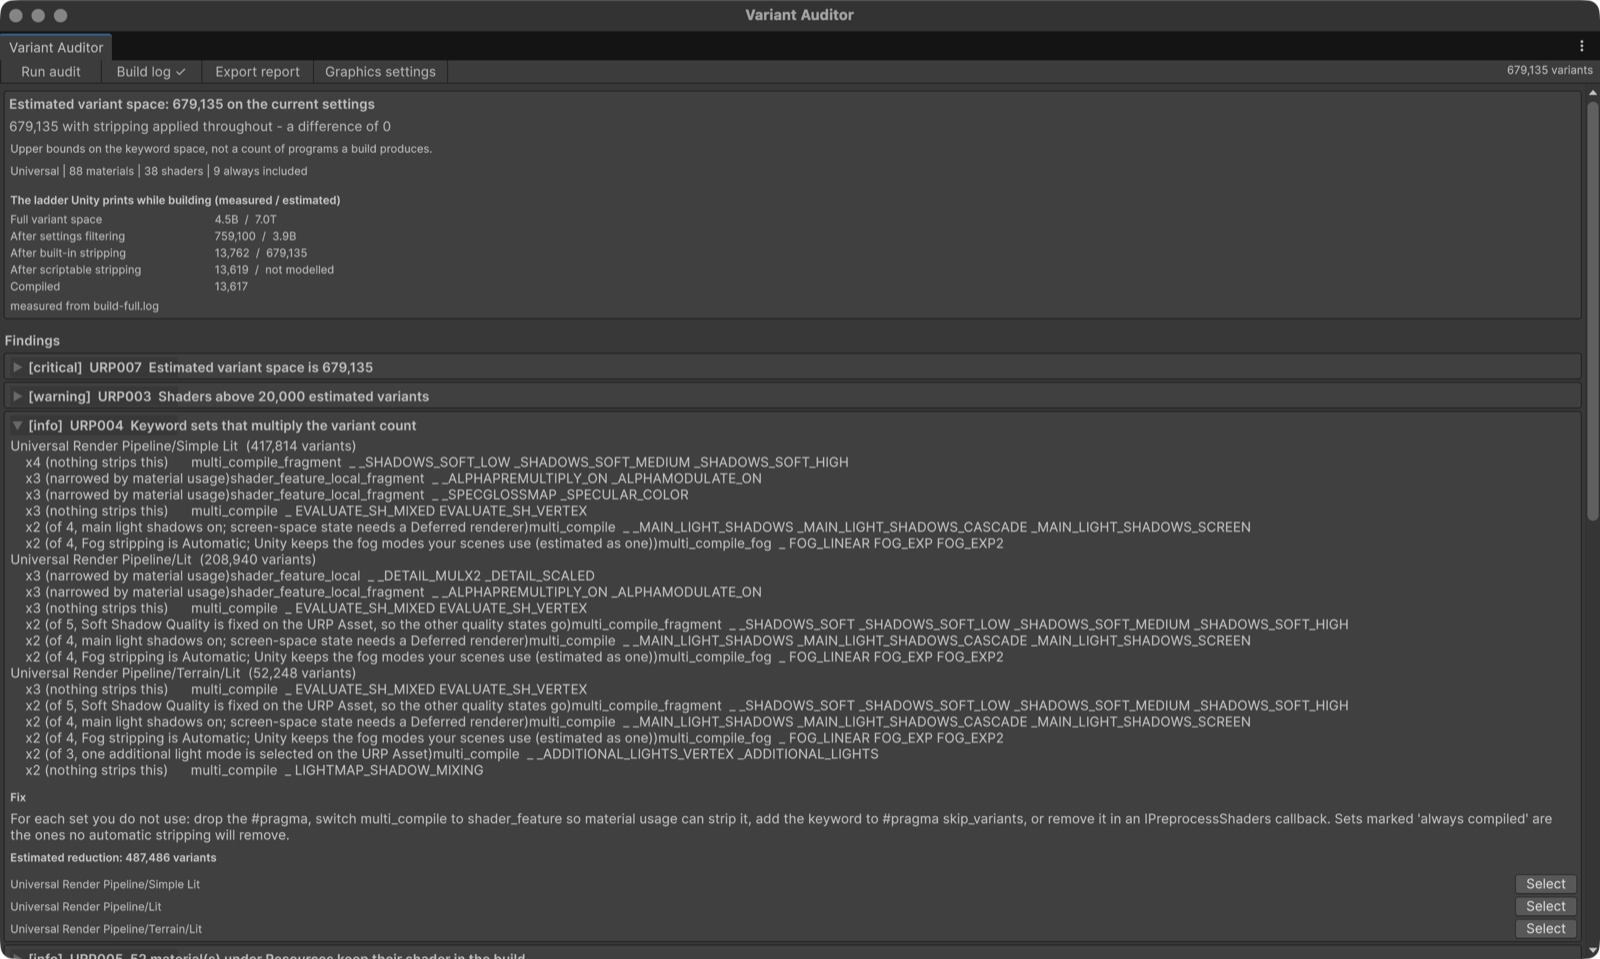Click 'Estimated variant space: 679,135' heading

pos(192,104)
